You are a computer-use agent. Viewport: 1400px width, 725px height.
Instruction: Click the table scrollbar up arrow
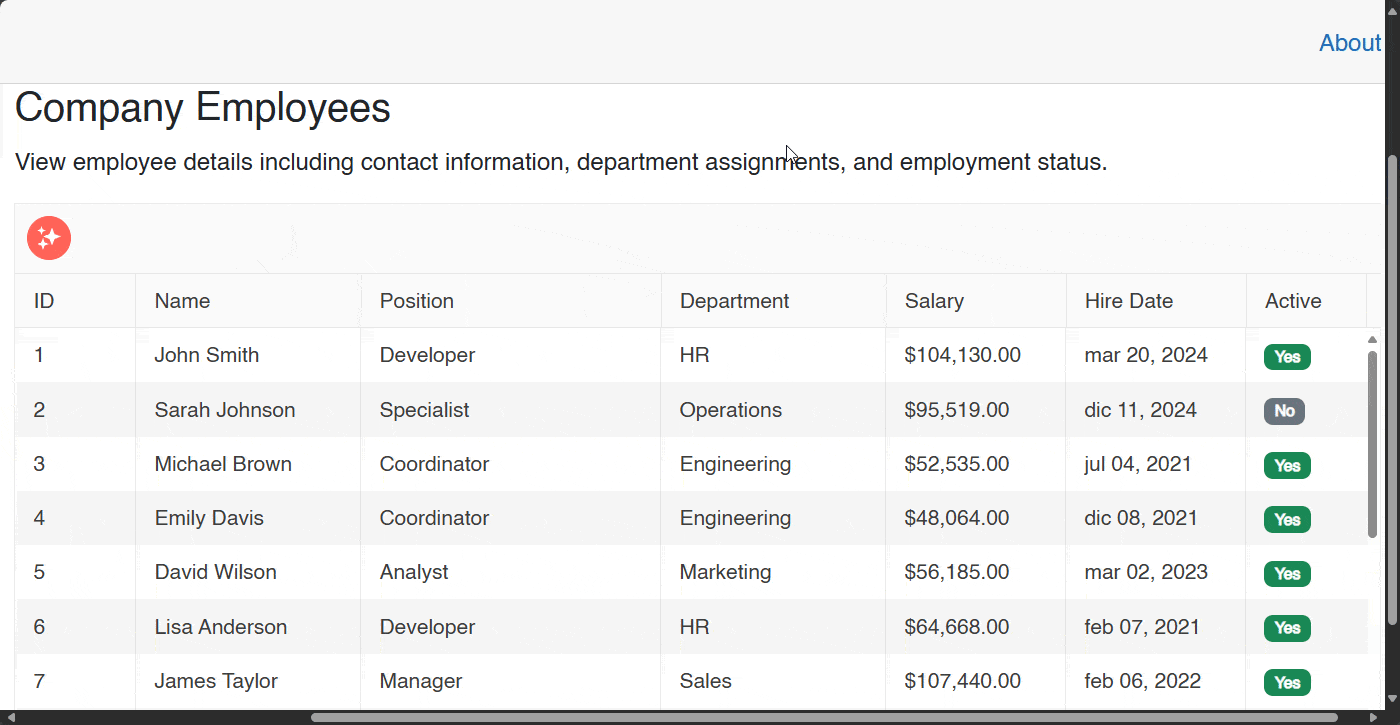tap(1372, 340)
